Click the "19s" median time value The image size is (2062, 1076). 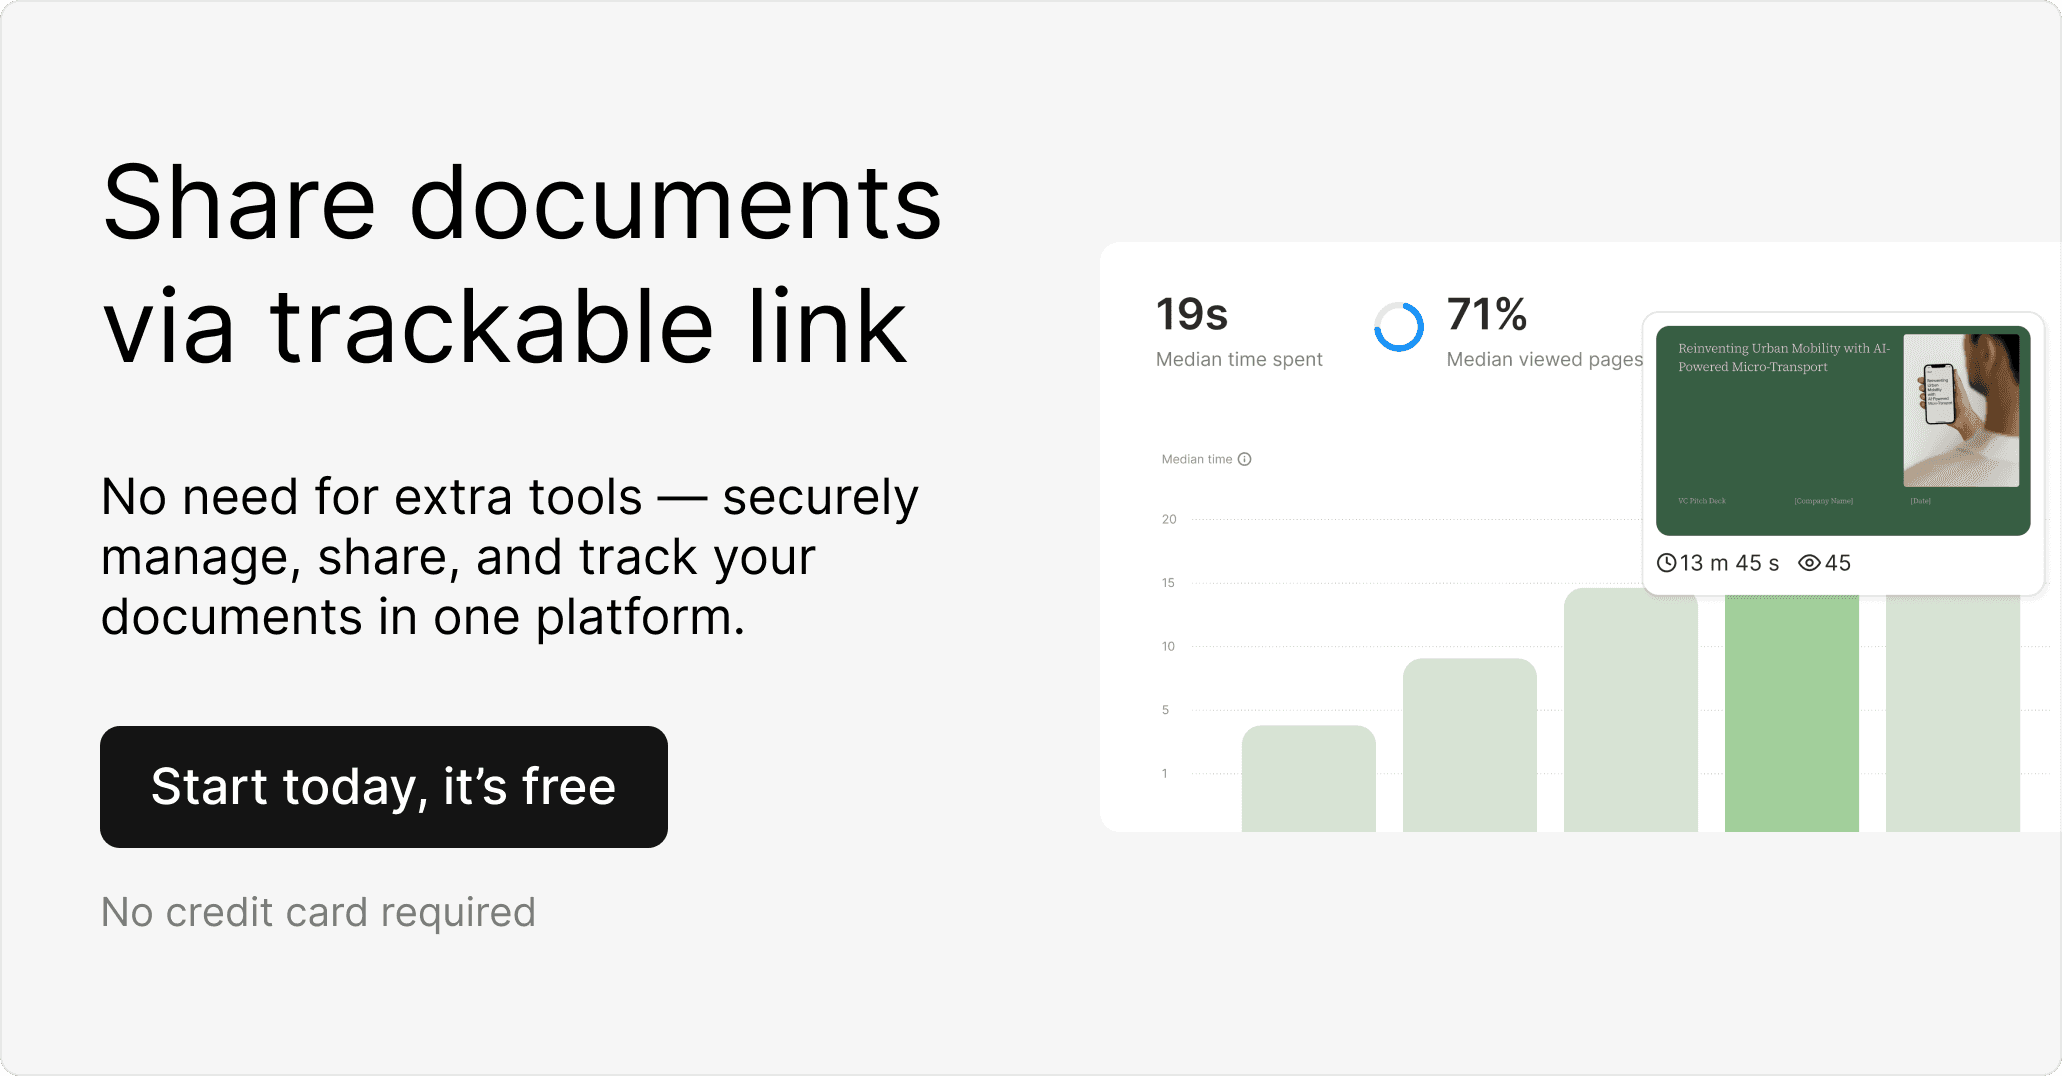(x=1192, y=315)
